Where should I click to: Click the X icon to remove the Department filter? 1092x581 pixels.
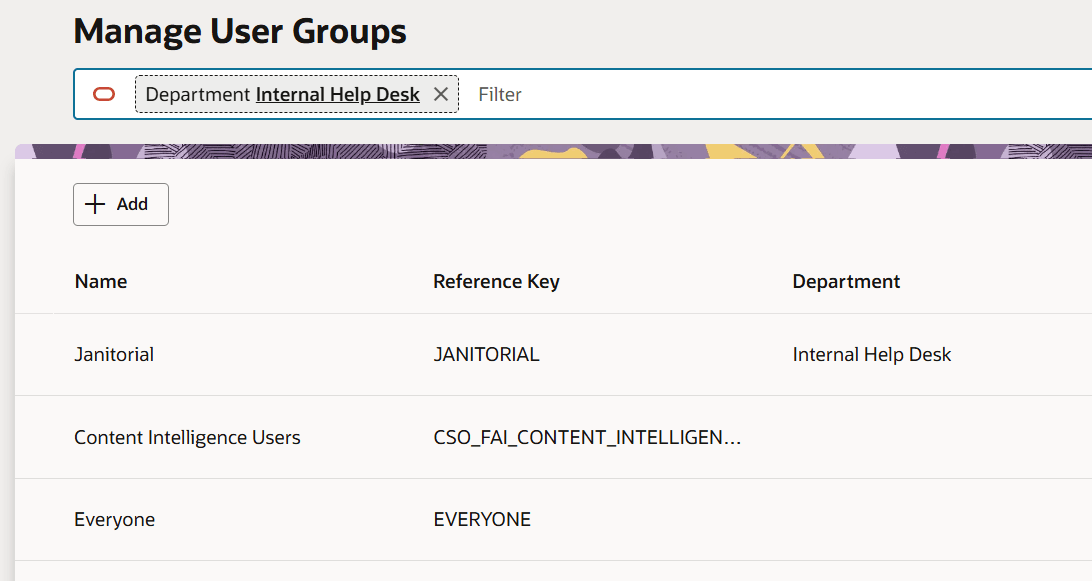tap(441, 93)
